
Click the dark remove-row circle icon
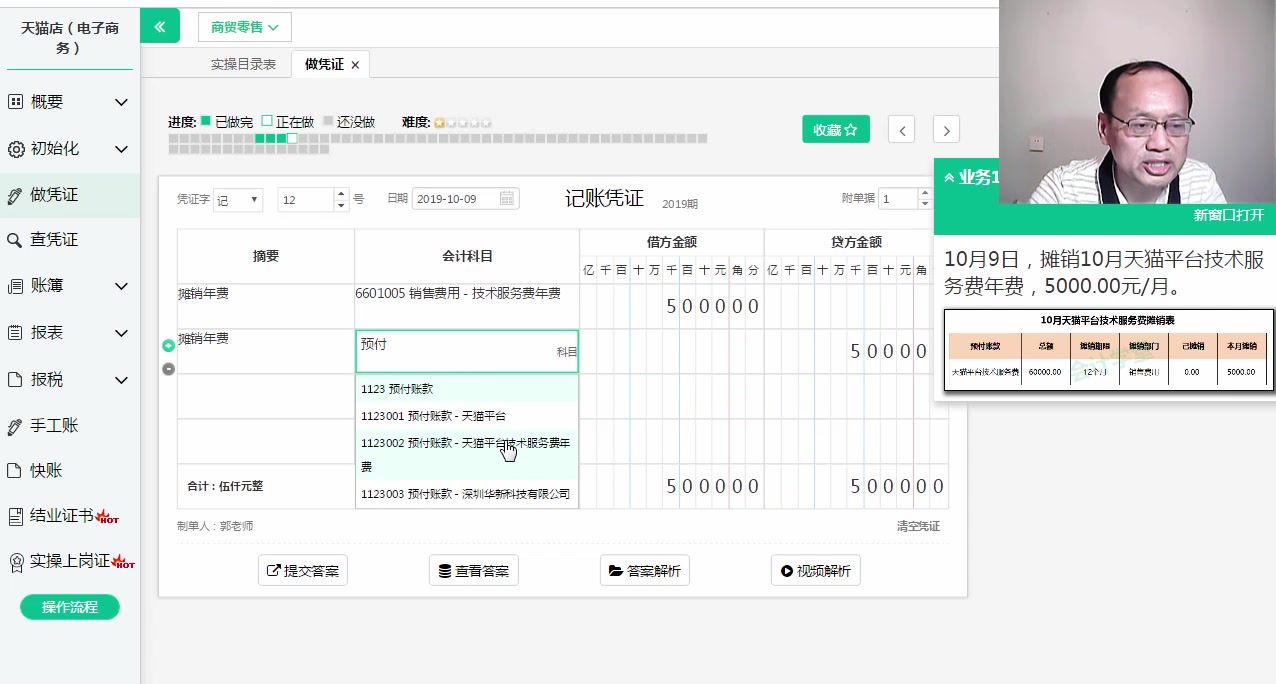(168, 369)
